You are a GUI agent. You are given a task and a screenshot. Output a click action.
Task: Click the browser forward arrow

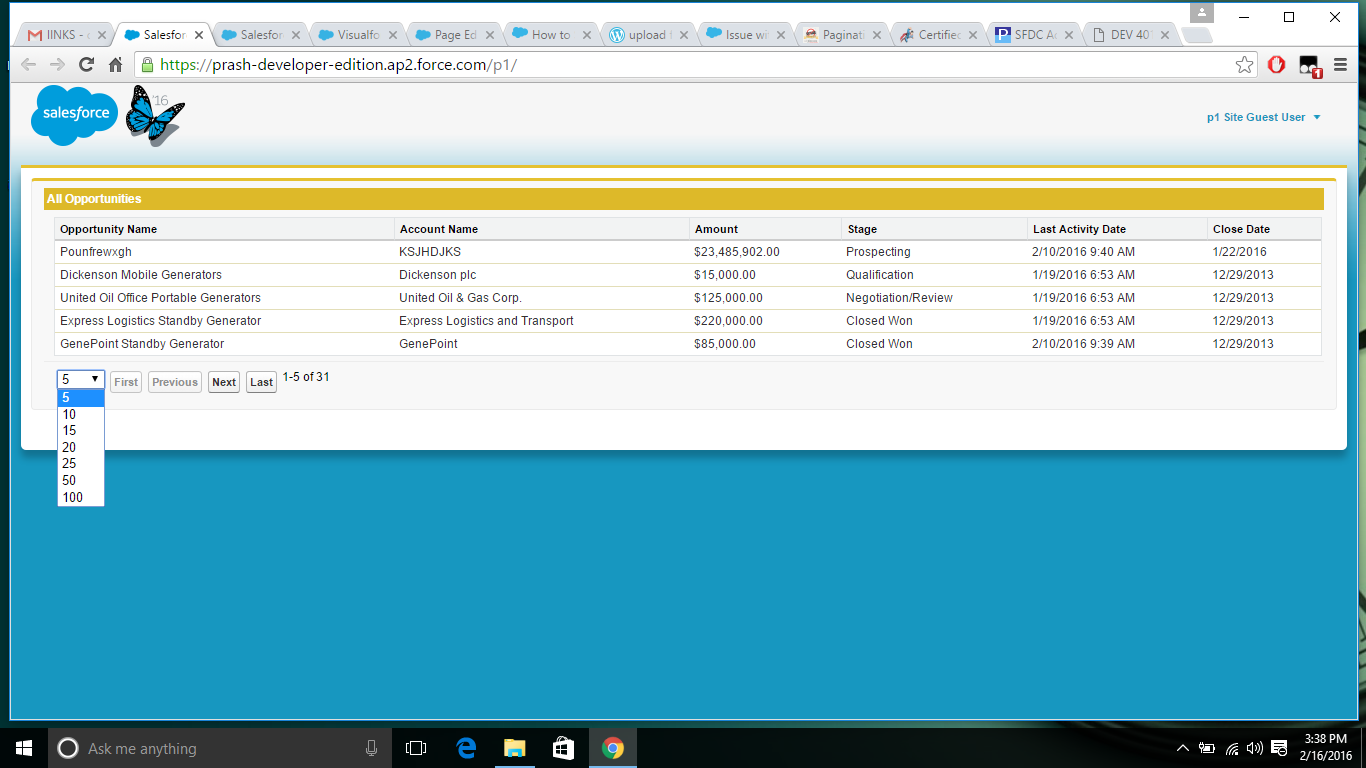tap(57, 65)
